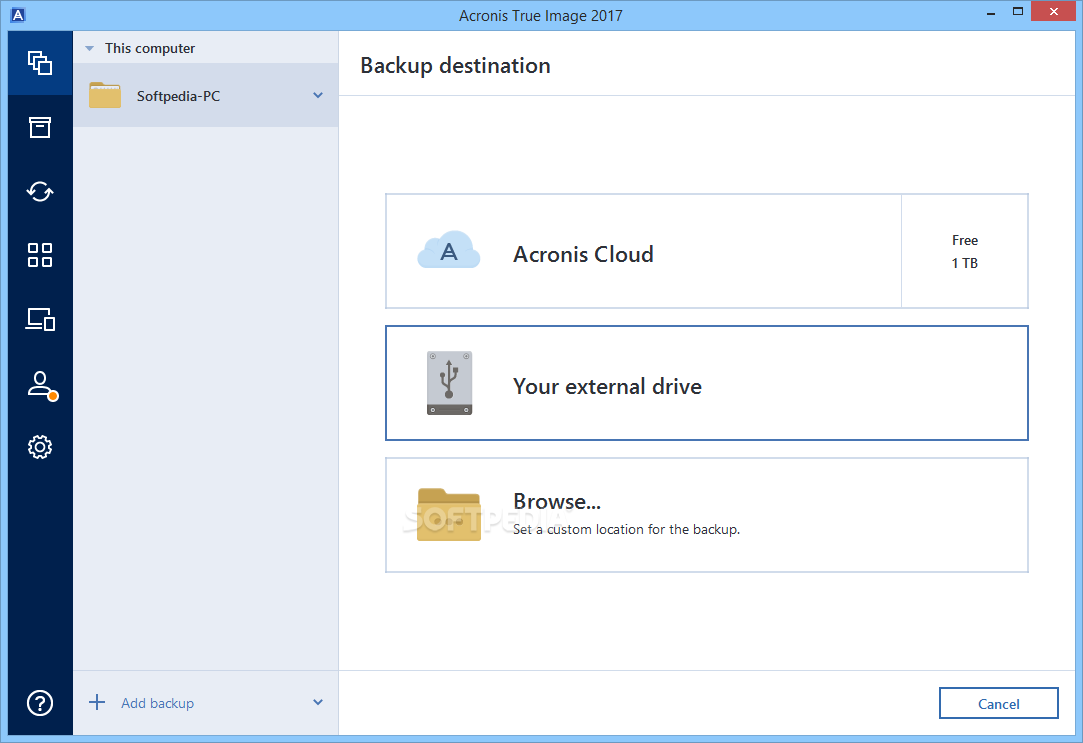The width and height of the screenshot is (1083, 743).
Task: Open the Dashboard devices icon
Action: 40,319
